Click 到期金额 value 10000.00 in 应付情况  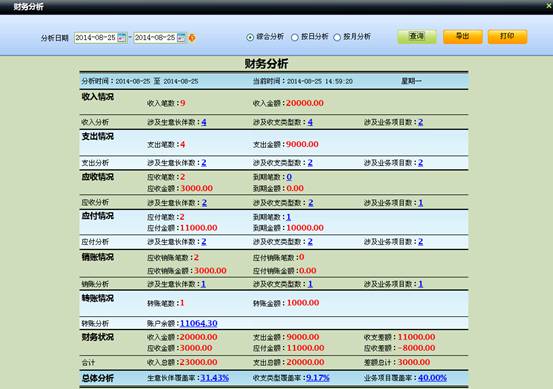pyautogui.click(x=305, y=228)
